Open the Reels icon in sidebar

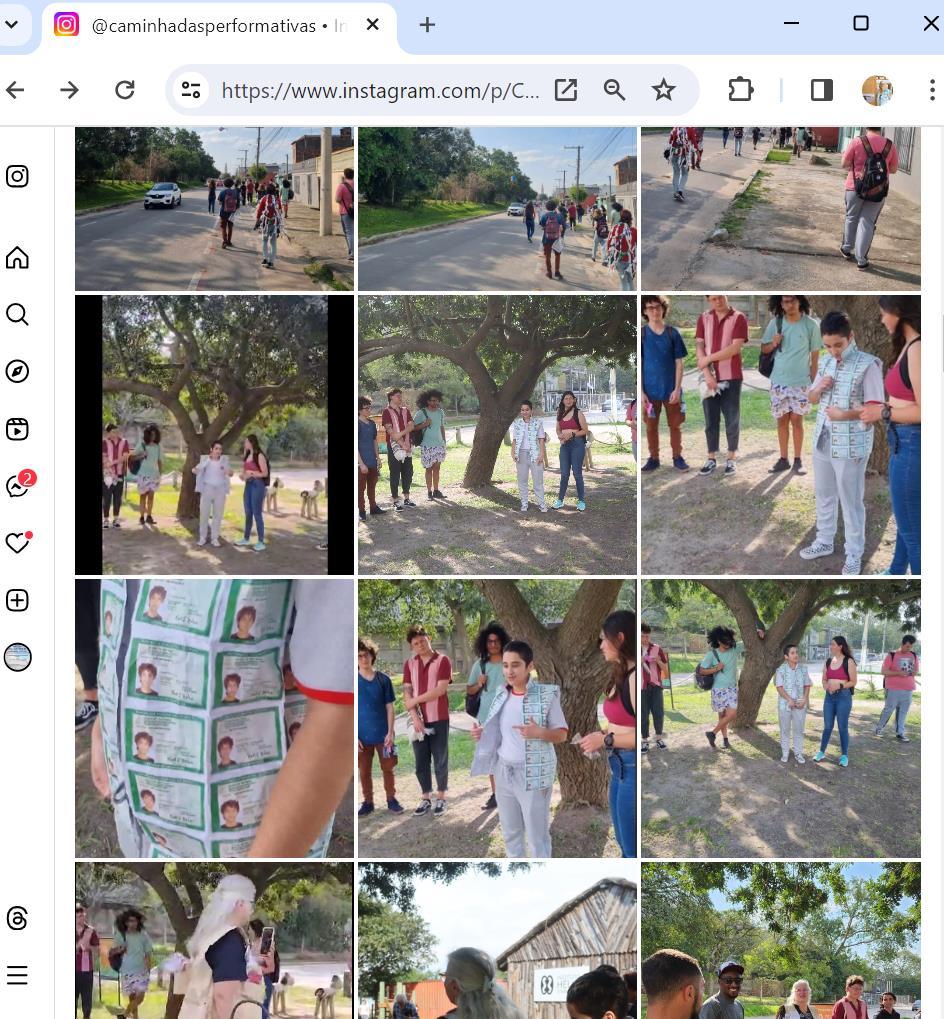point(18,429)
